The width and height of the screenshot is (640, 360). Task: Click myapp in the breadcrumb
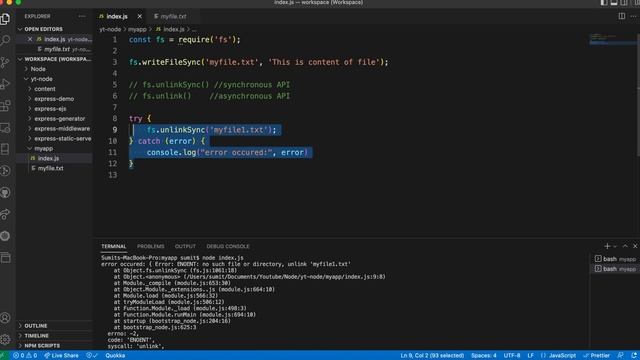pos(137,29)
